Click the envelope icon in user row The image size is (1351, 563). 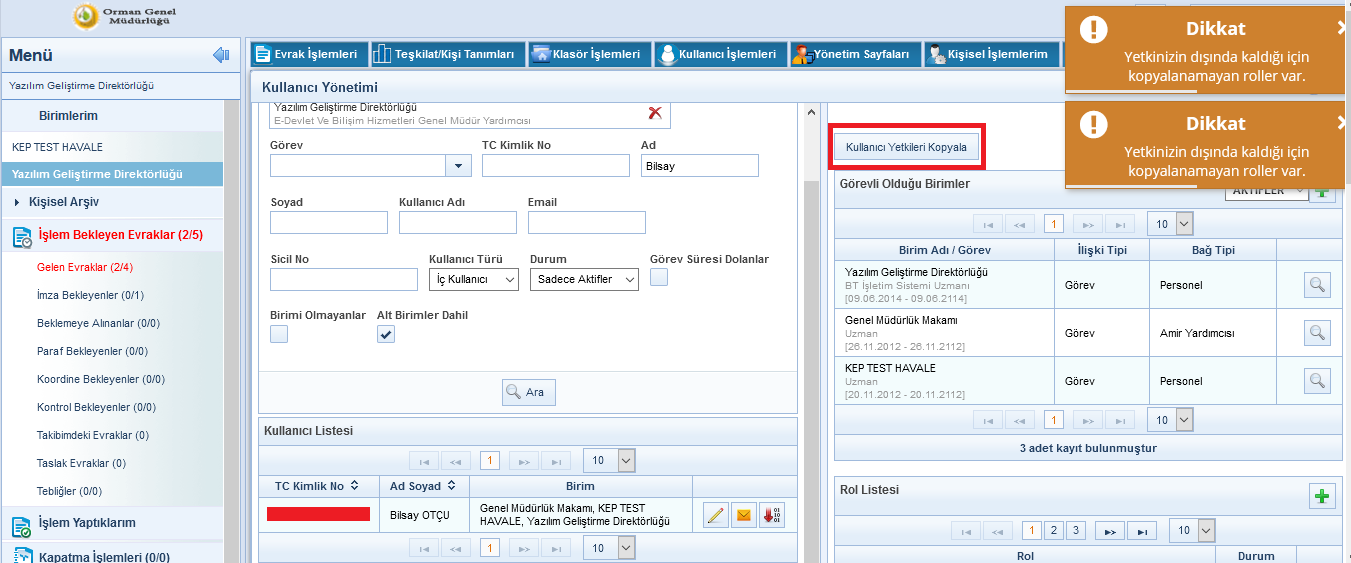pos(744,516)
